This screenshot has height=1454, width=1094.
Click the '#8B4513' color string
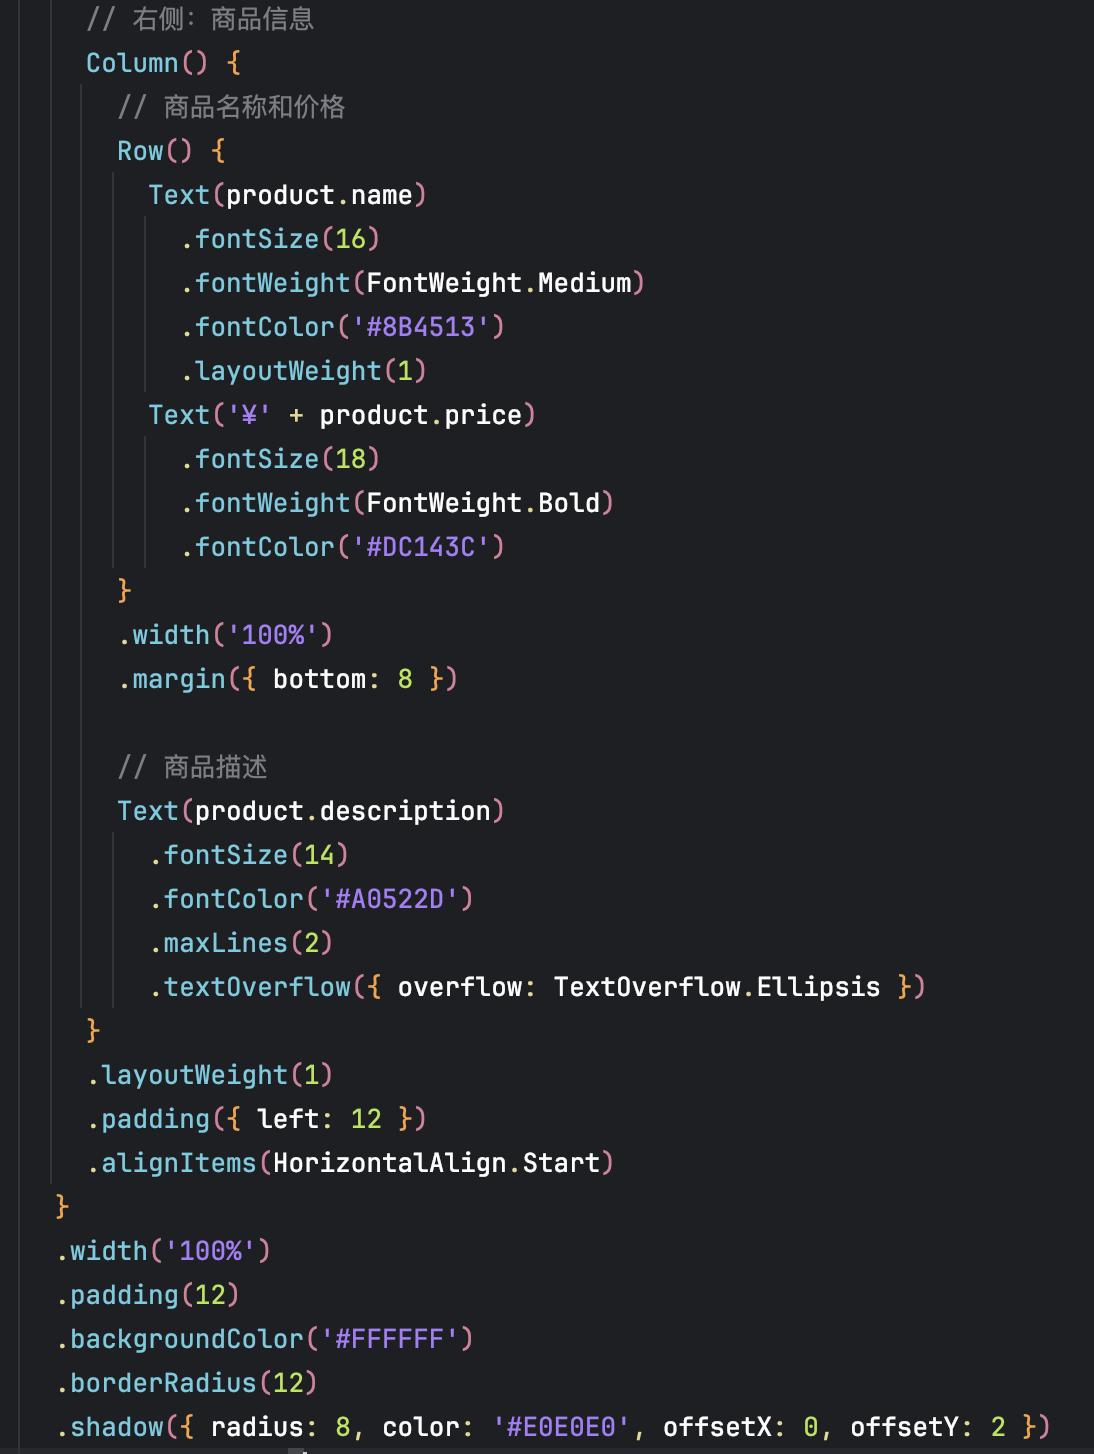[421, 327]
